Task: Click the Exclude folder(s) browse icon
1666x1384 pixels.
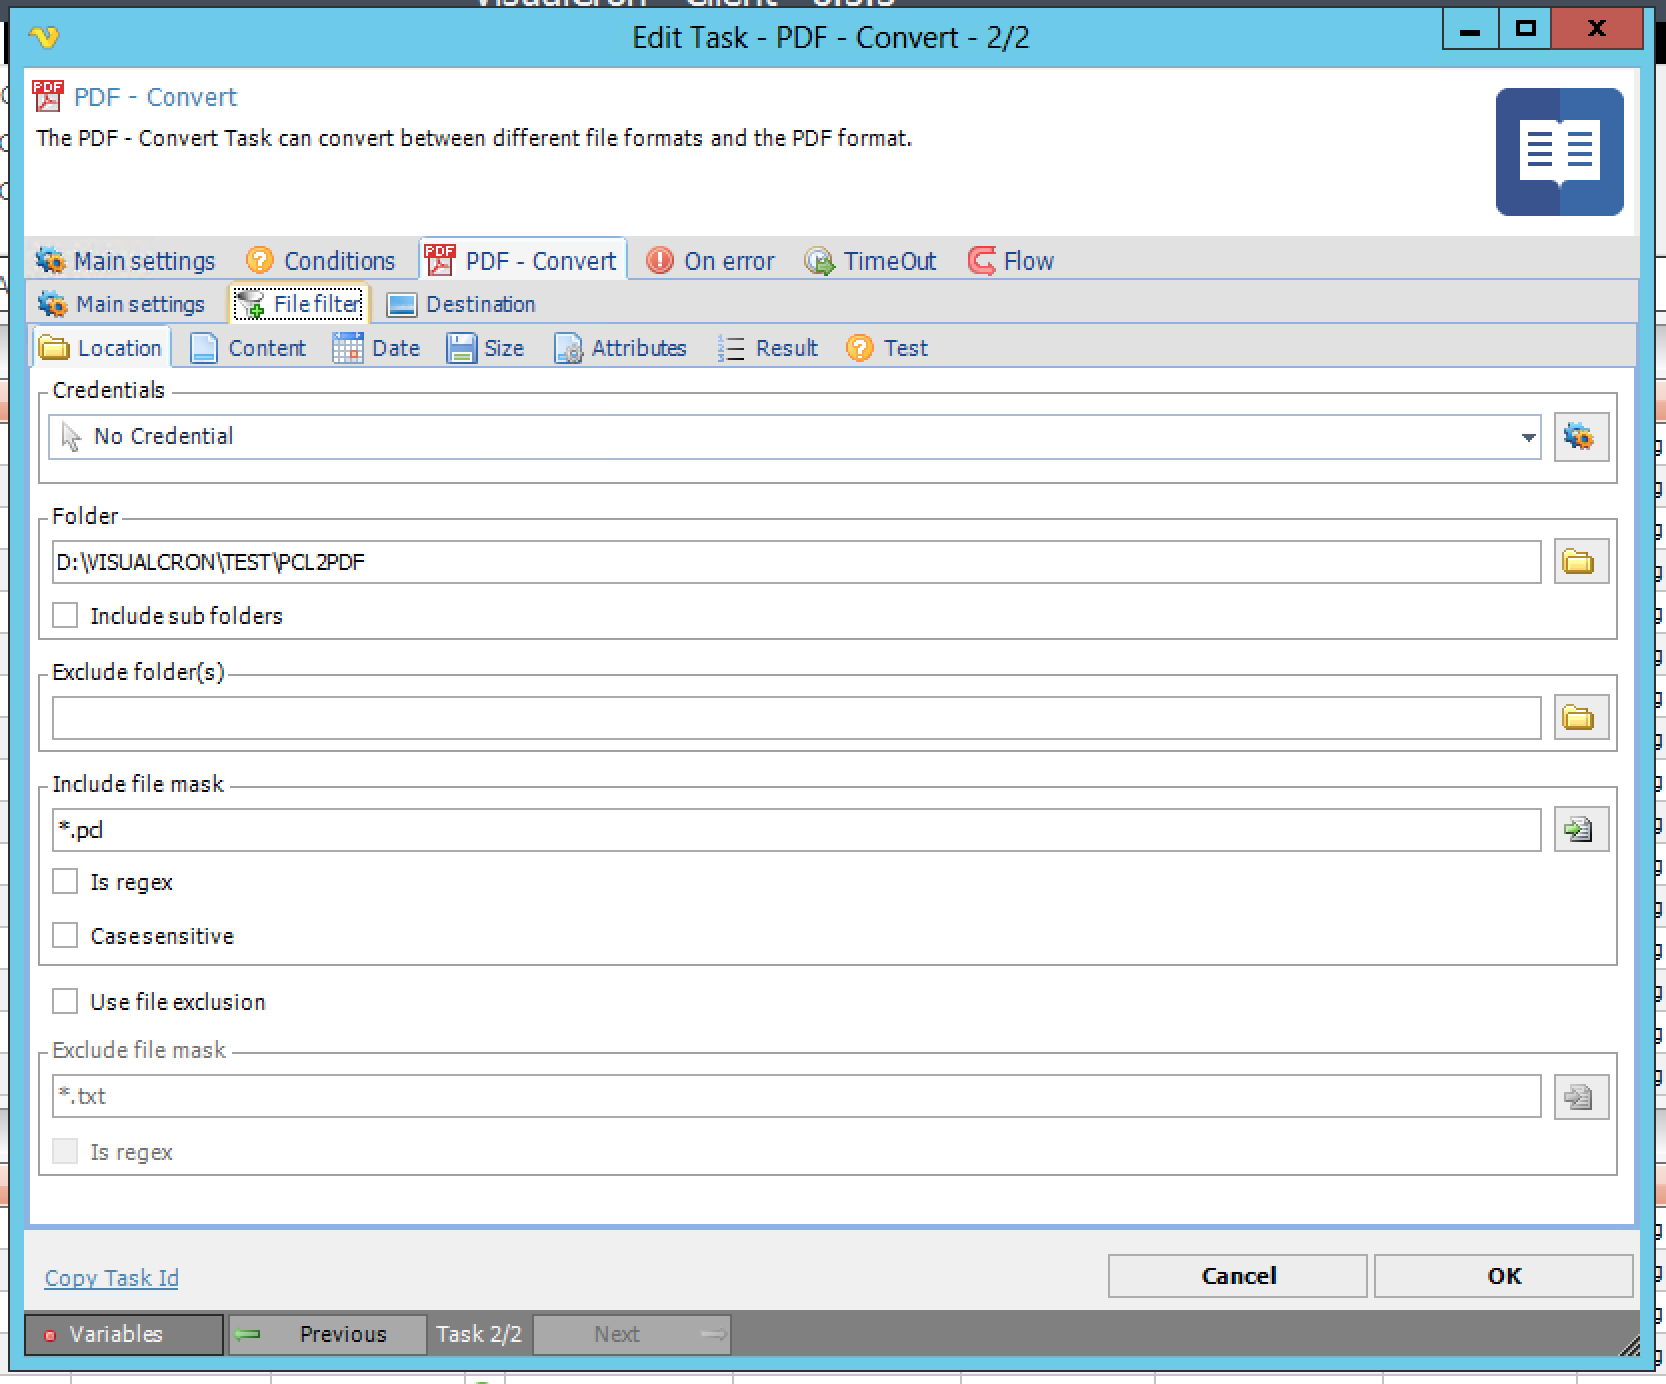Action: tap(1580, 718)
